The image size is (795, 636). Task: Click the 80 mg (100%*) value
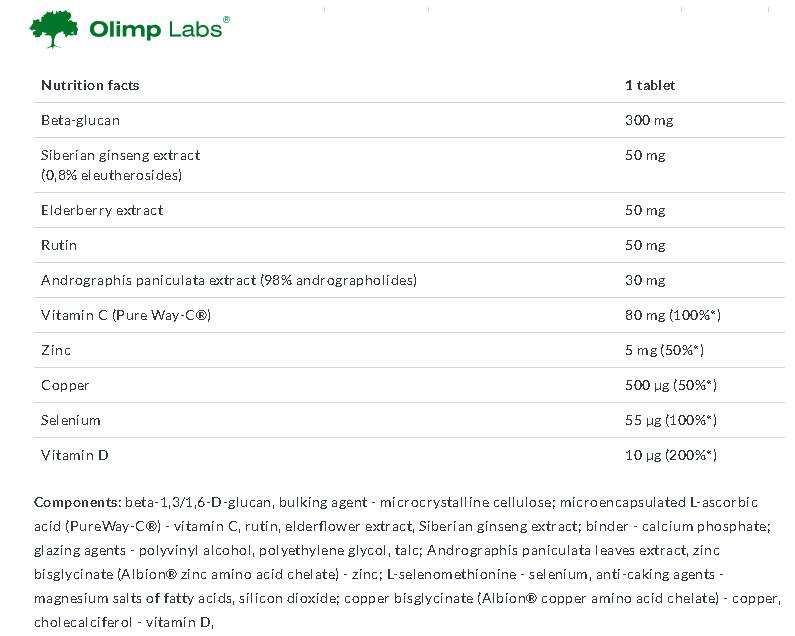click(x=672, y=315)
